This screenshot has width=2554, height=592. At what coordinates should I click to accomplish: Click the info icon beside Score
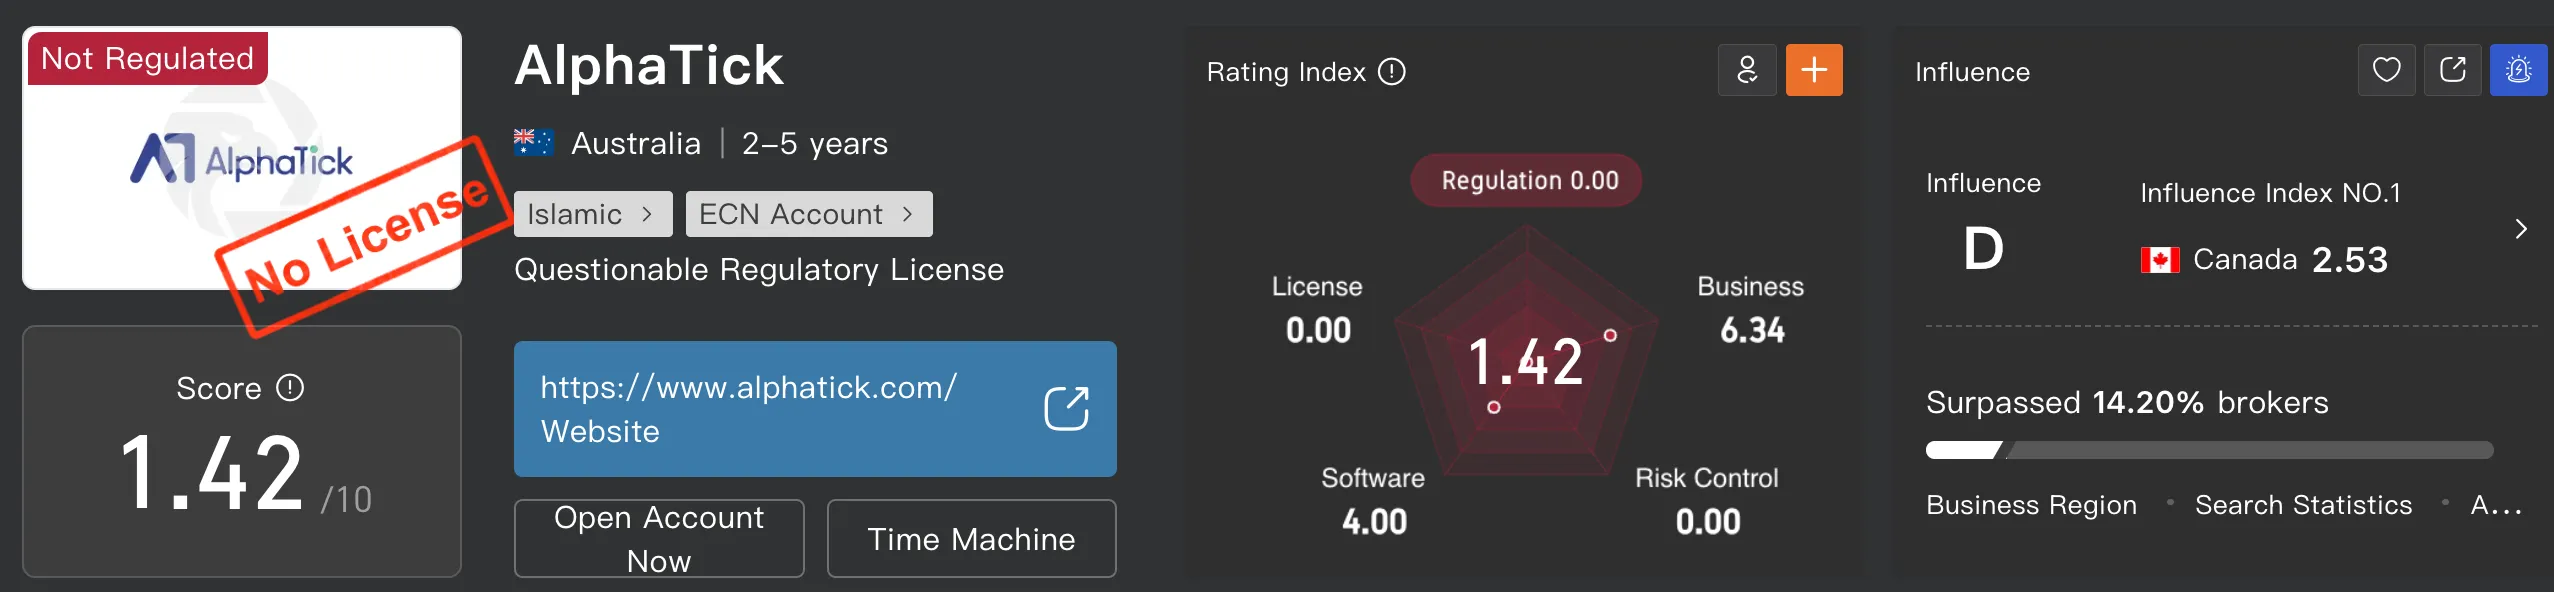pyautogui.click(x=290, y=388)
